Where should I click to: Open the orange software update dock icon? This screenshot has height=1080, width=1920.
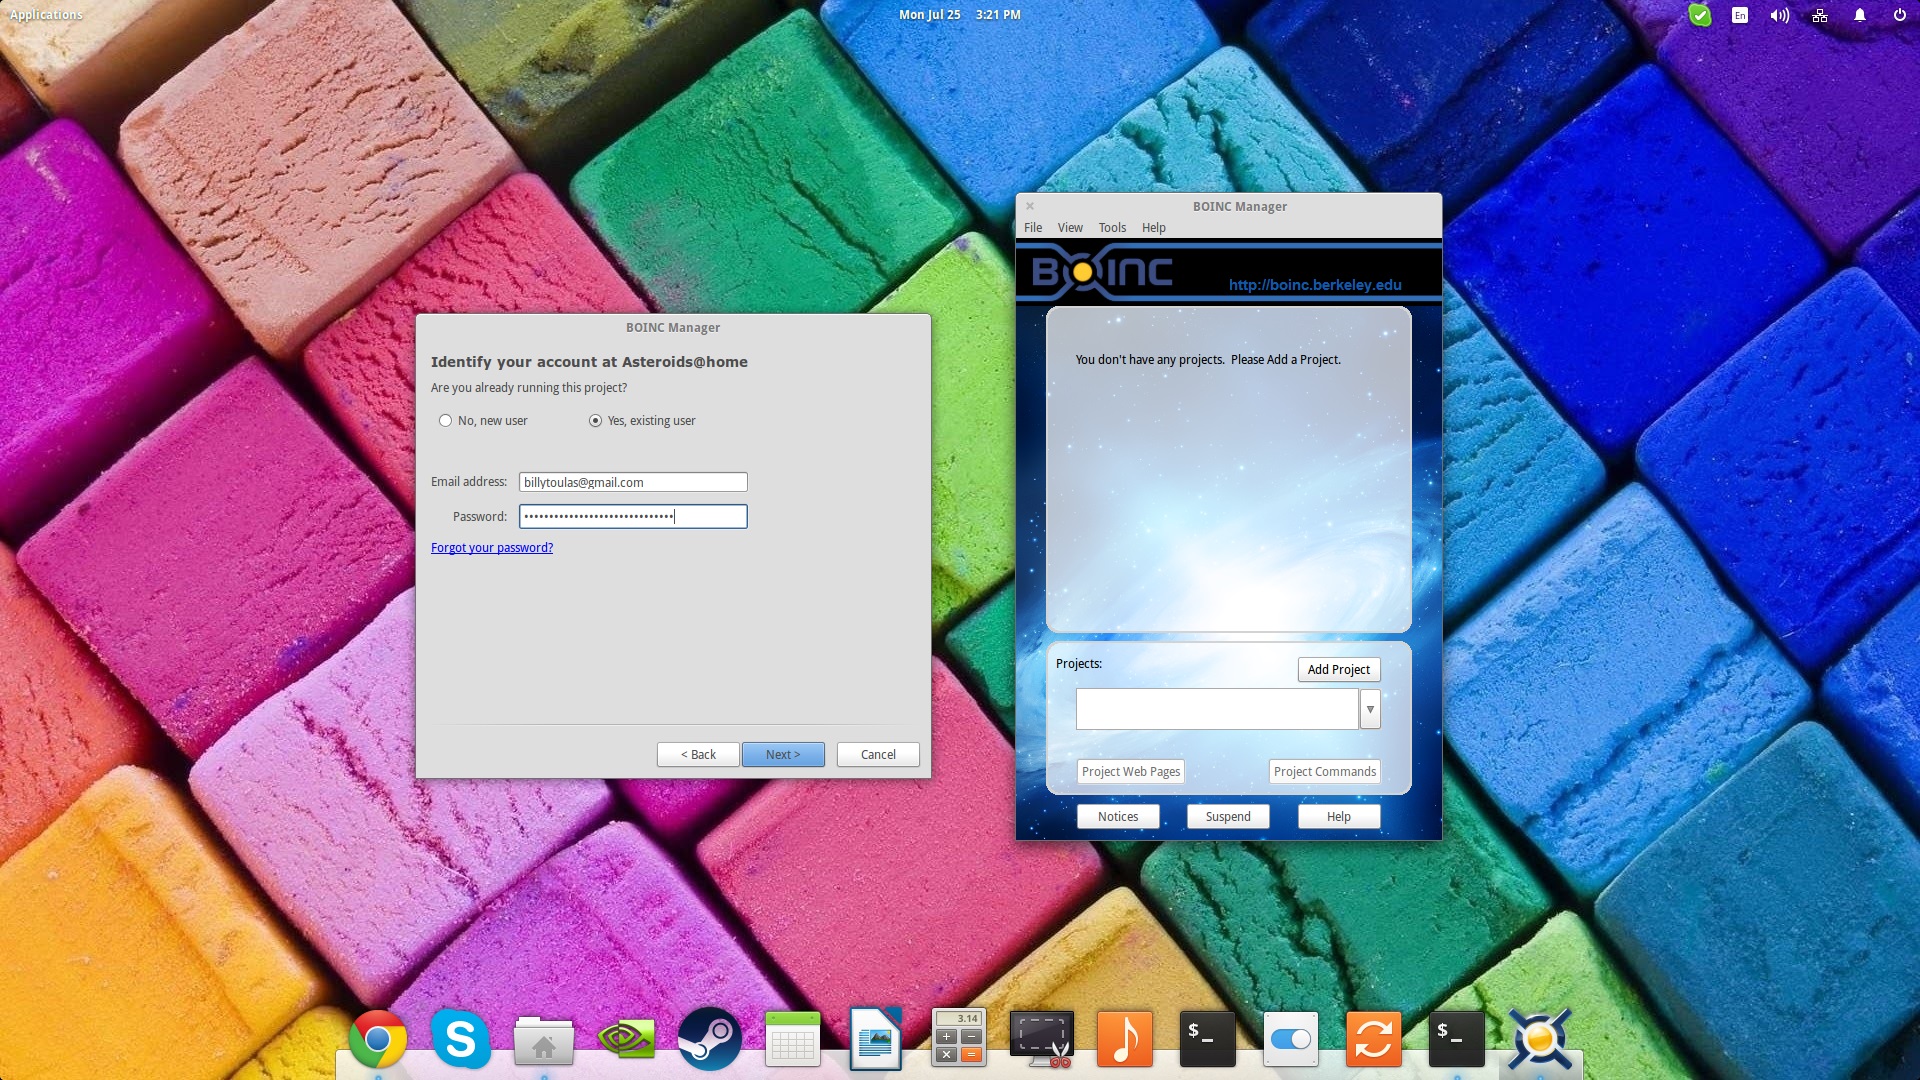pyautogui.click(x=1374, y=1040)
